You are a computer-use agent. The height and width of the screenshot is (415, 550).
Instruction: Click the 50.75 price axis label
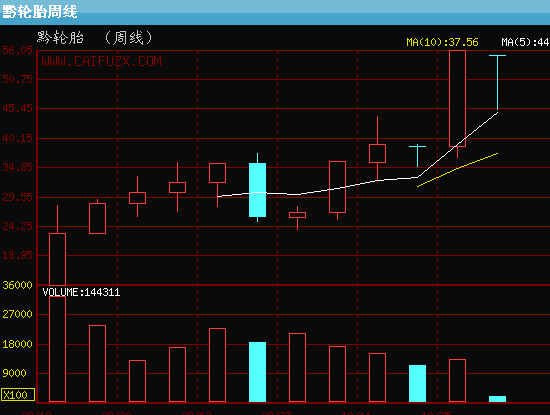[17, 79]
